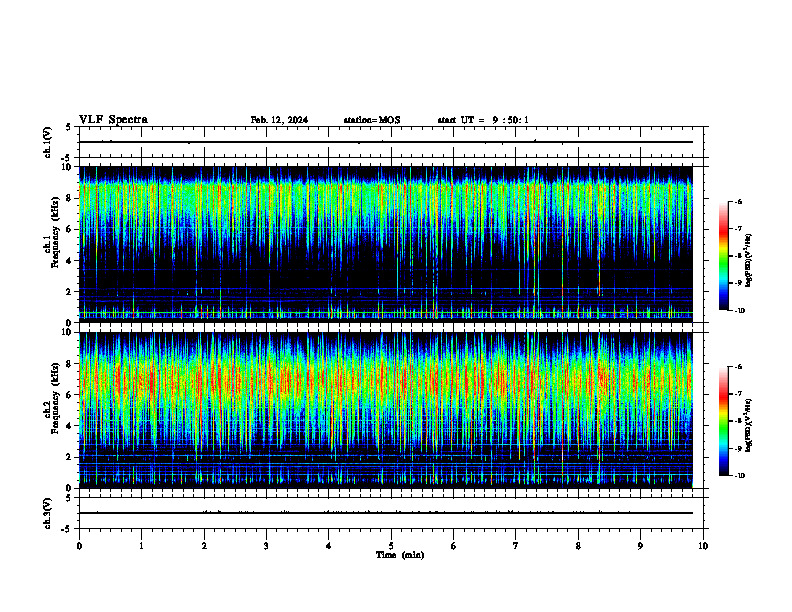Viewport: 792px width, 612px height.
Task: Click the "Time (min)" axis title
Action: click(400, 555)
